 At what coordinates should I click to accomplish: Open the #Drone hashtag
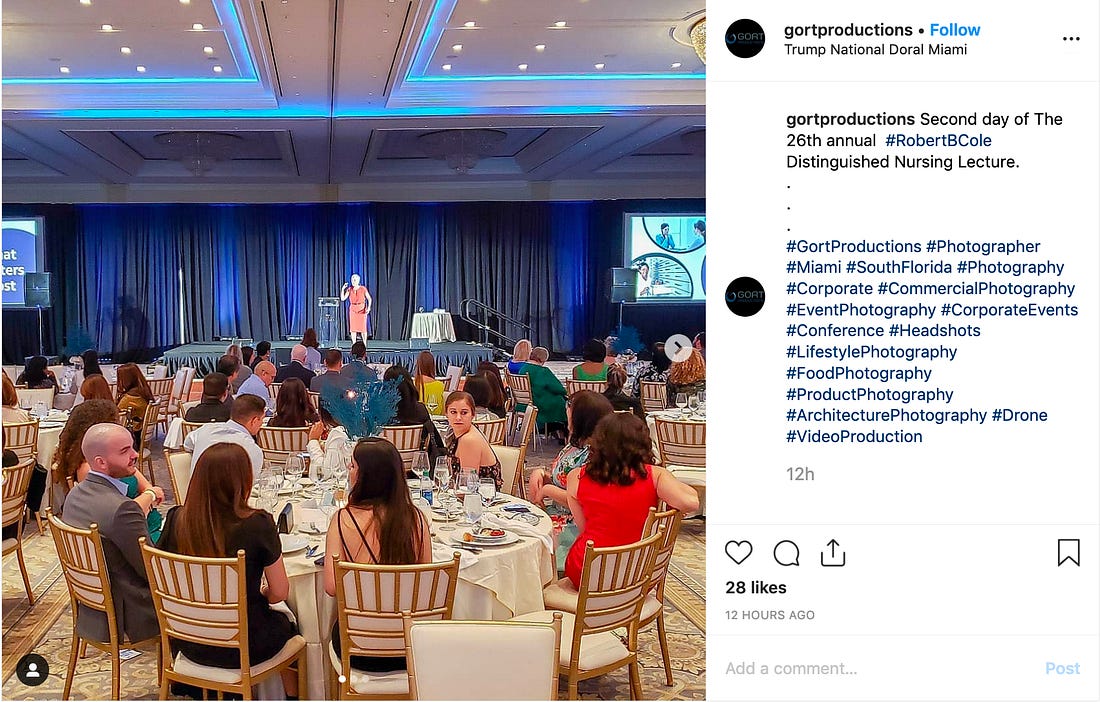click(1019, 415)
